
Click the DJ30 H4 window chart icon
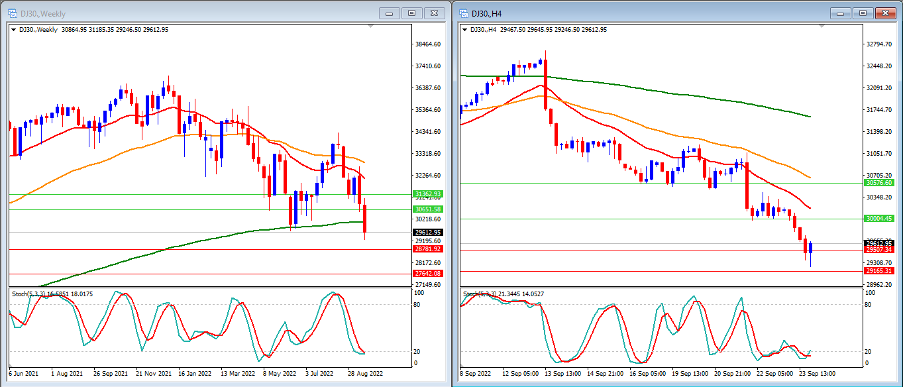tap(464, 13)
